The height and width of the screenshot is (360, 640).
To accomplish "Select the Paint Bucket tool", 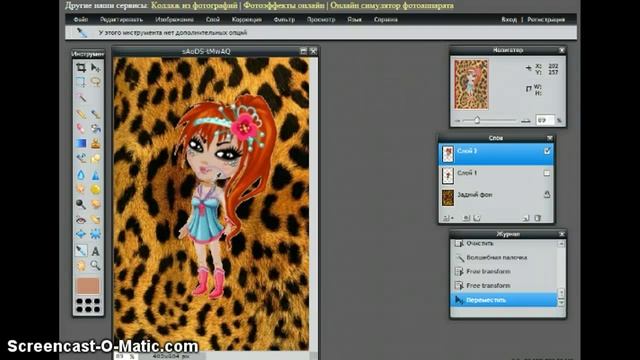I will [96, 129].
